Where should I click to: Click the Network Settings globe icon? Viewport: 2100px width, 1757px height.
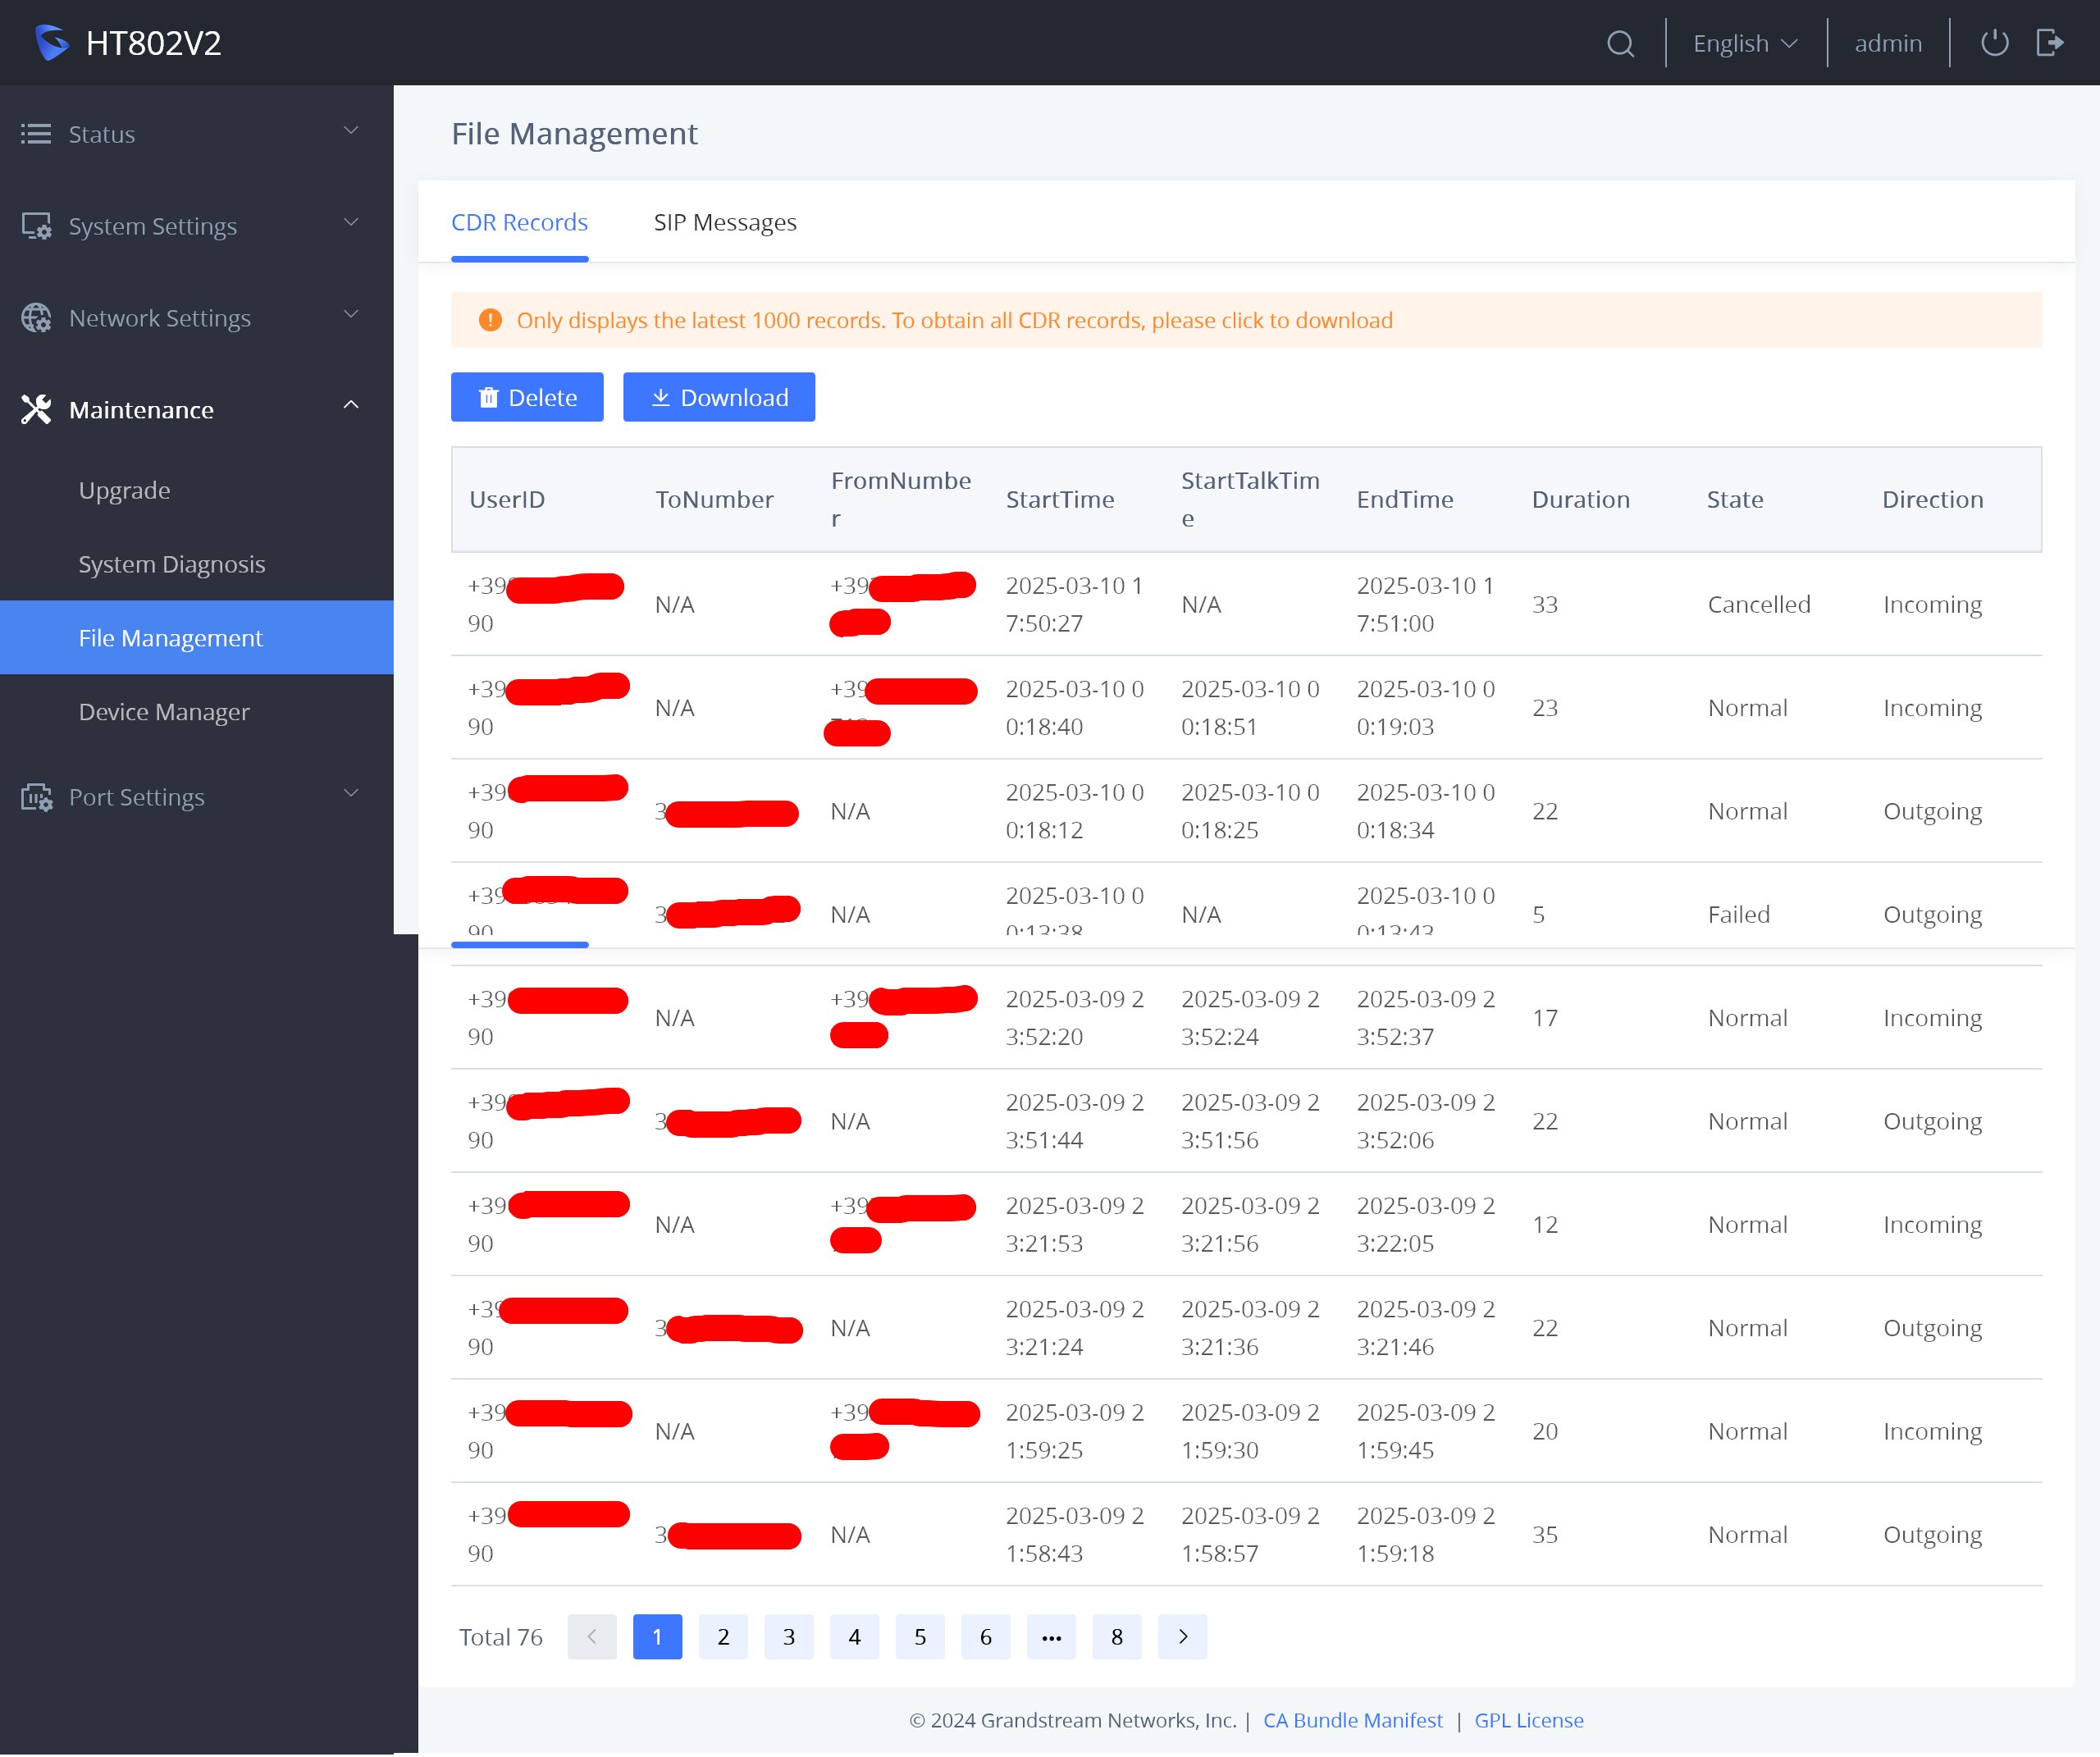click(x=36, y=318)
